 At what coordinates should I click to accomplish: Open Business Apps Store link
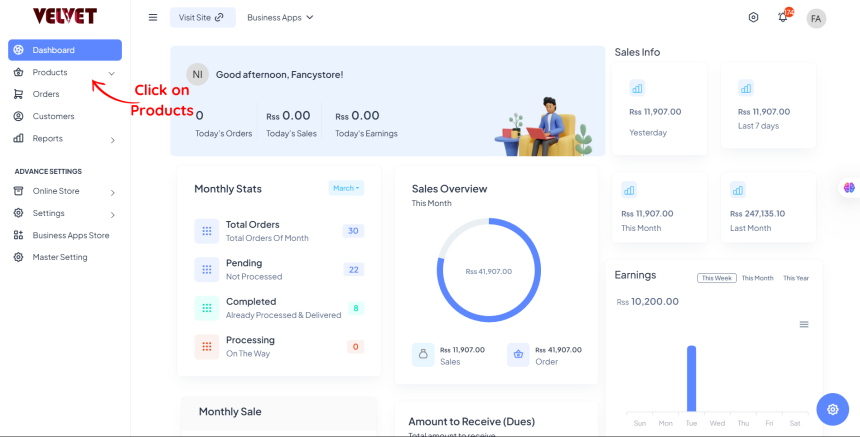[70, 235]
